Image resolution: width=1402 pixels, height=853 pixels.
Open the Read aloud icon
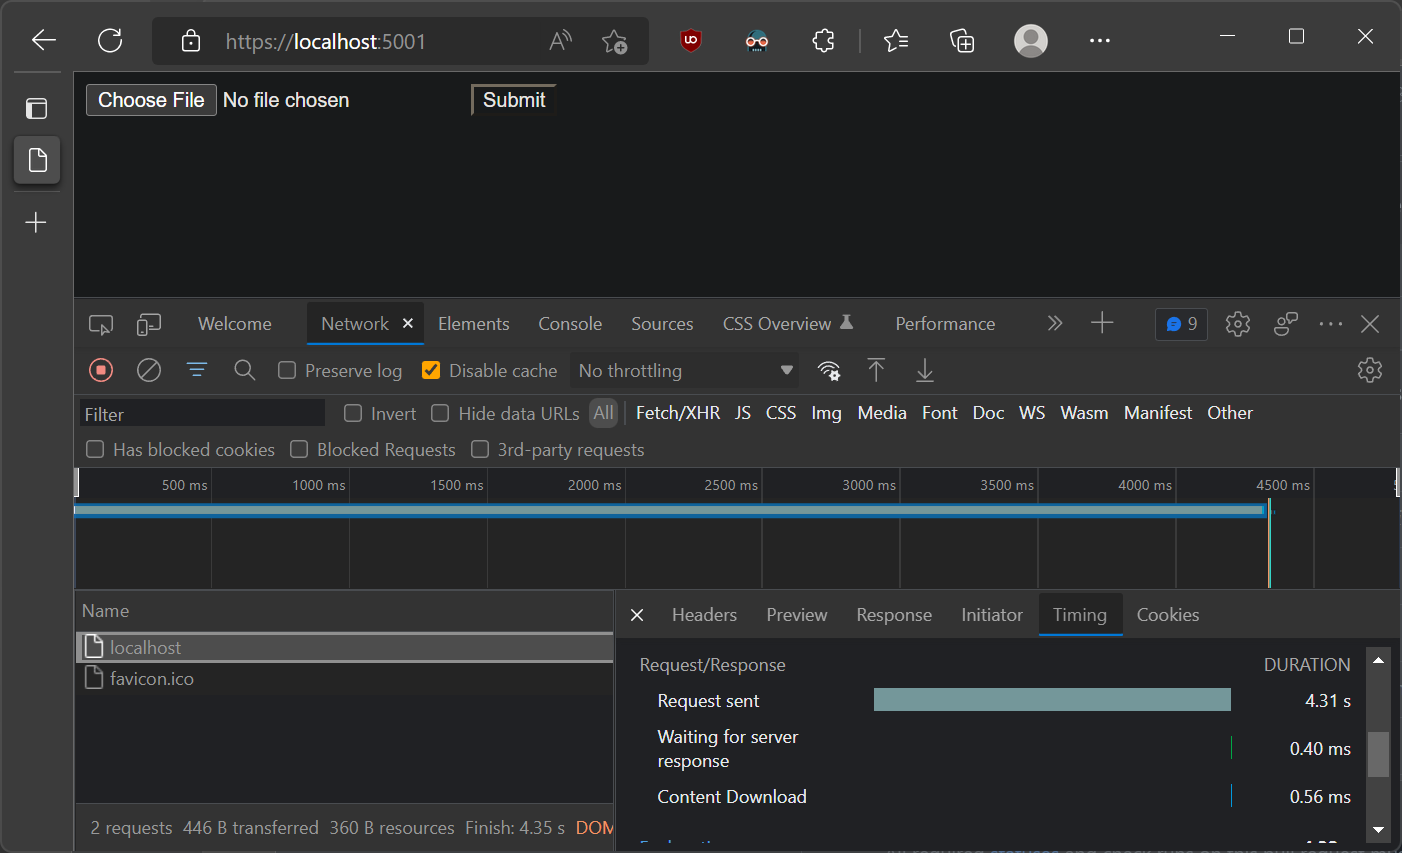click(x=561, y=41)
